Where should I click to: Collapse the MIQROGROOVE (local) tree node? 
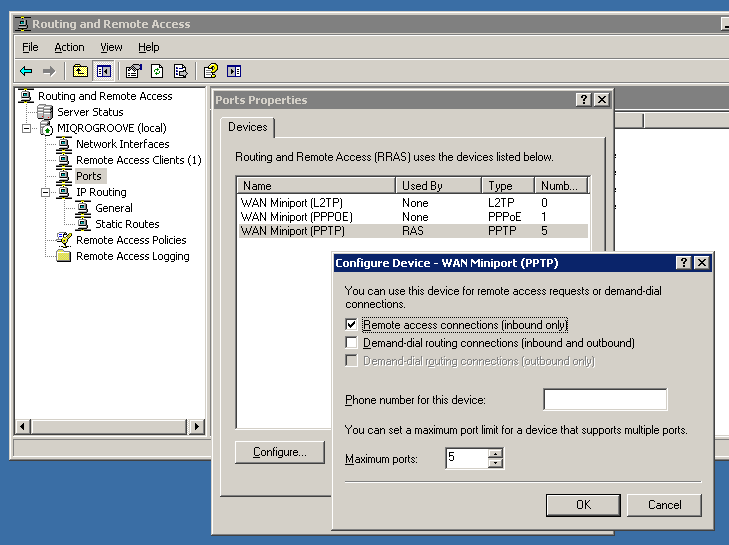point(27,128)
